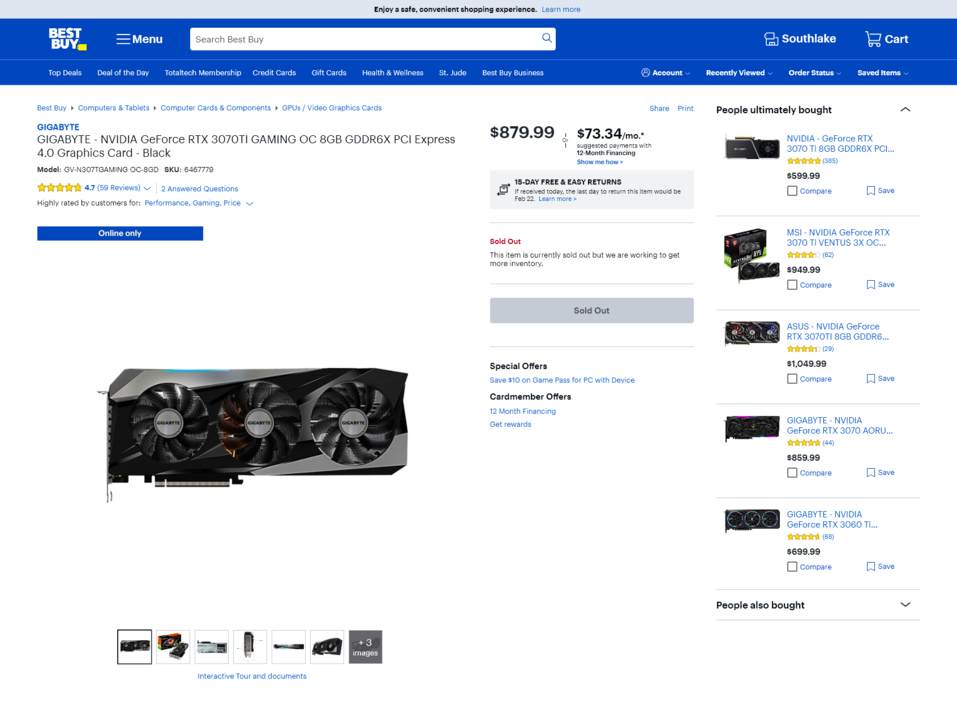
Task: Check Compare for the MSI VENTUS card
Action: 790,284
